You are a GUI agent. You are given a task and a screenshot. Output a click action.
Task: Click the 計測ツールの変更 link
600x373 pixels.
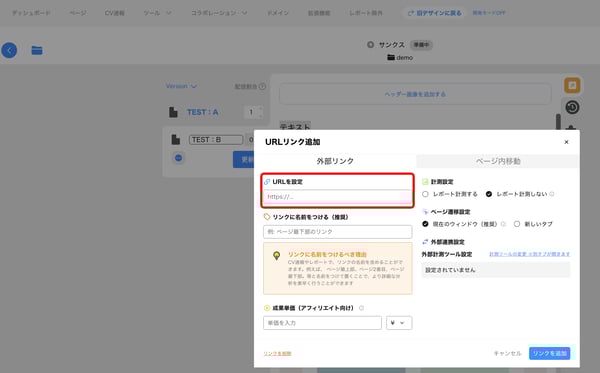pyautogui.click(x=530, y=254)
